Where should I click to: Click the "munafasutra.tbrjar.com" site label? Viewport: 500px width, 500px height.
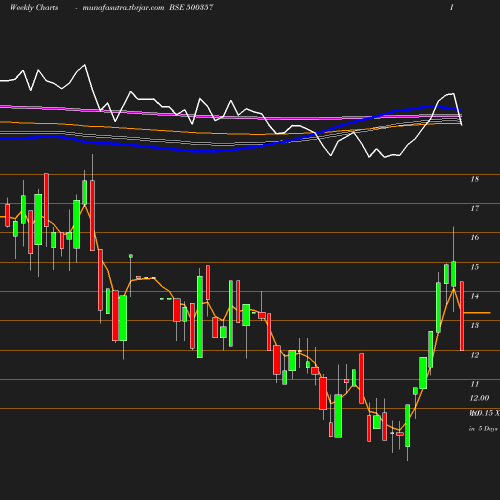point(123,7)
